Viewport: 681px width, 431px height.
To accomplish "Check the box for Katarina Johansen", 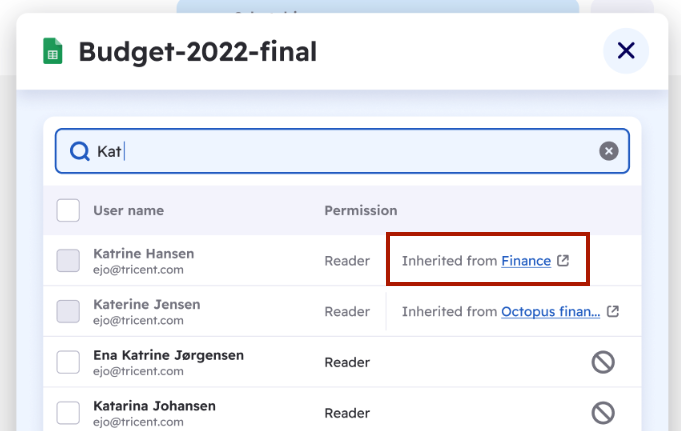I will pos(68,413).
